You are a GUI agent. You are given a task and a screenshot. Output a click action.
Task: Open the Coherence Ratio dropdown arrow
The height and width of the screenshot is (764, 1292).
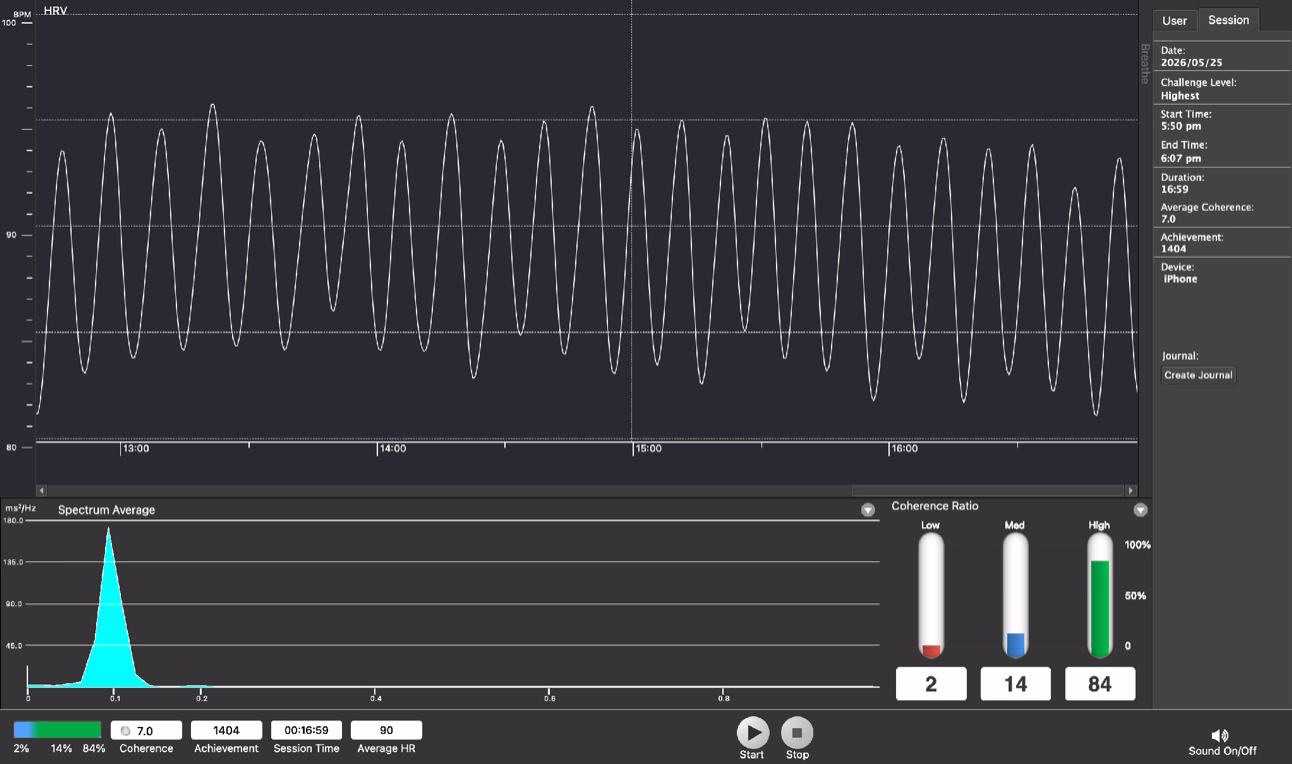(x=1140, y=510)
